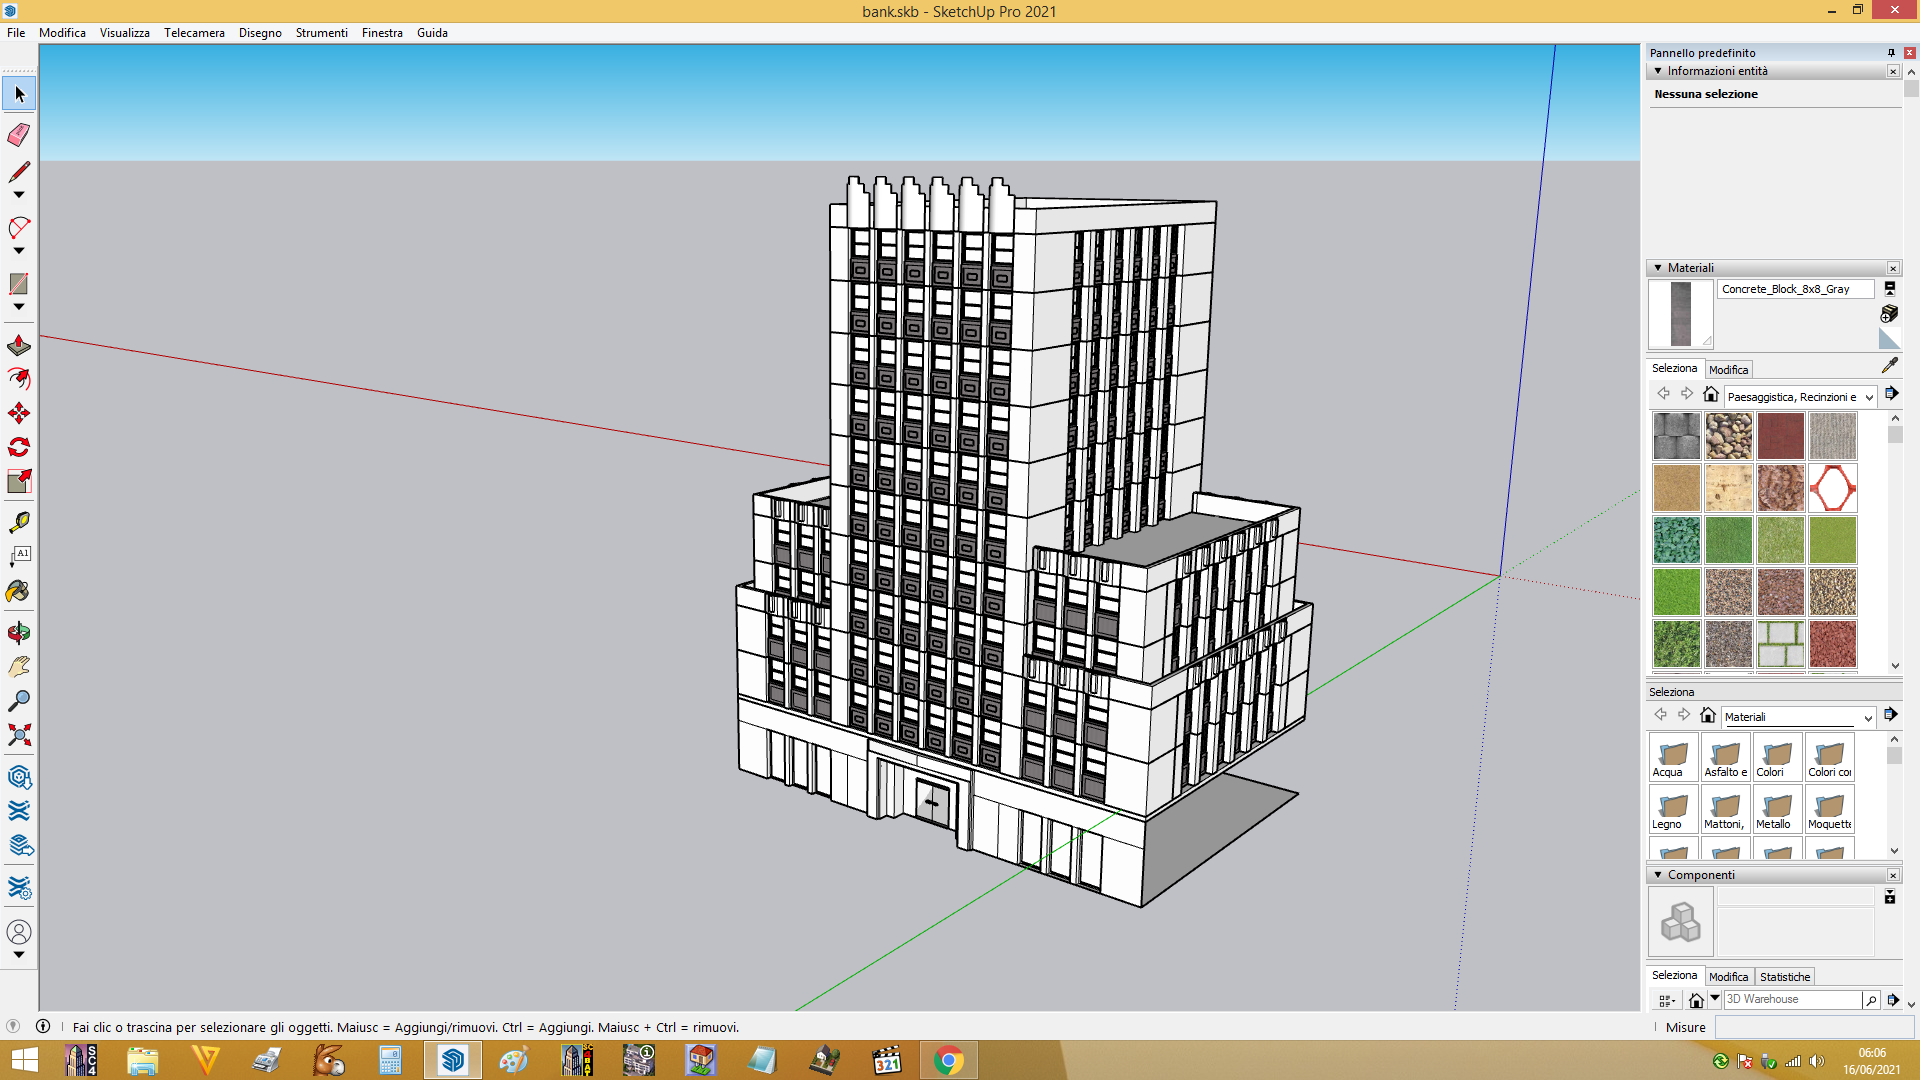Click the Create Material icon
Screen dimensions: 1920x1080
[x=1889, y=314]
